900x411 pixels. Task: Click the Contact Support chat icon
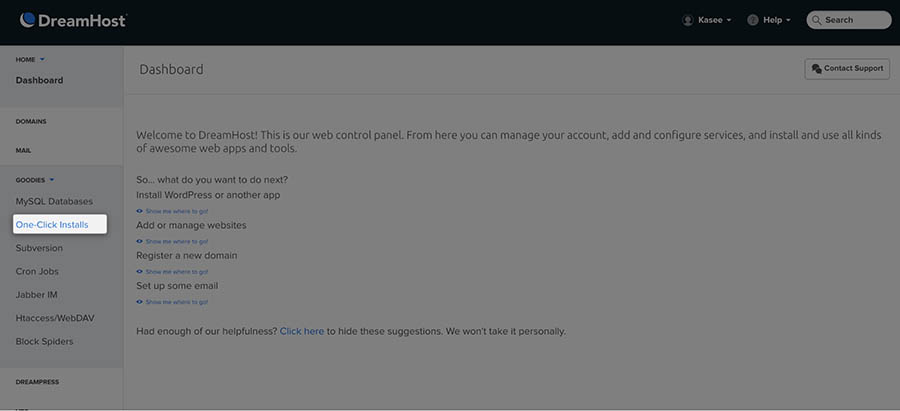(x=816, y=69)
